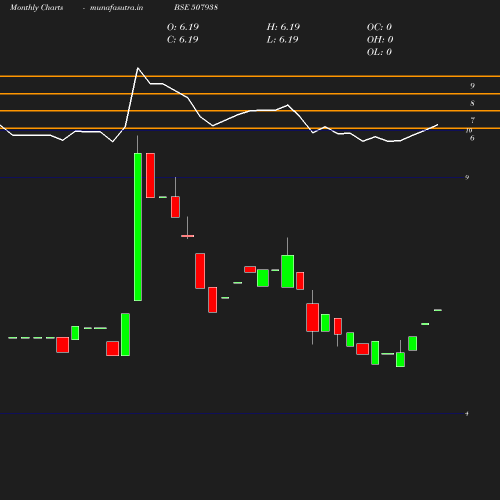Click the "Monthly Charts" title text

click(x=37, y=7)
